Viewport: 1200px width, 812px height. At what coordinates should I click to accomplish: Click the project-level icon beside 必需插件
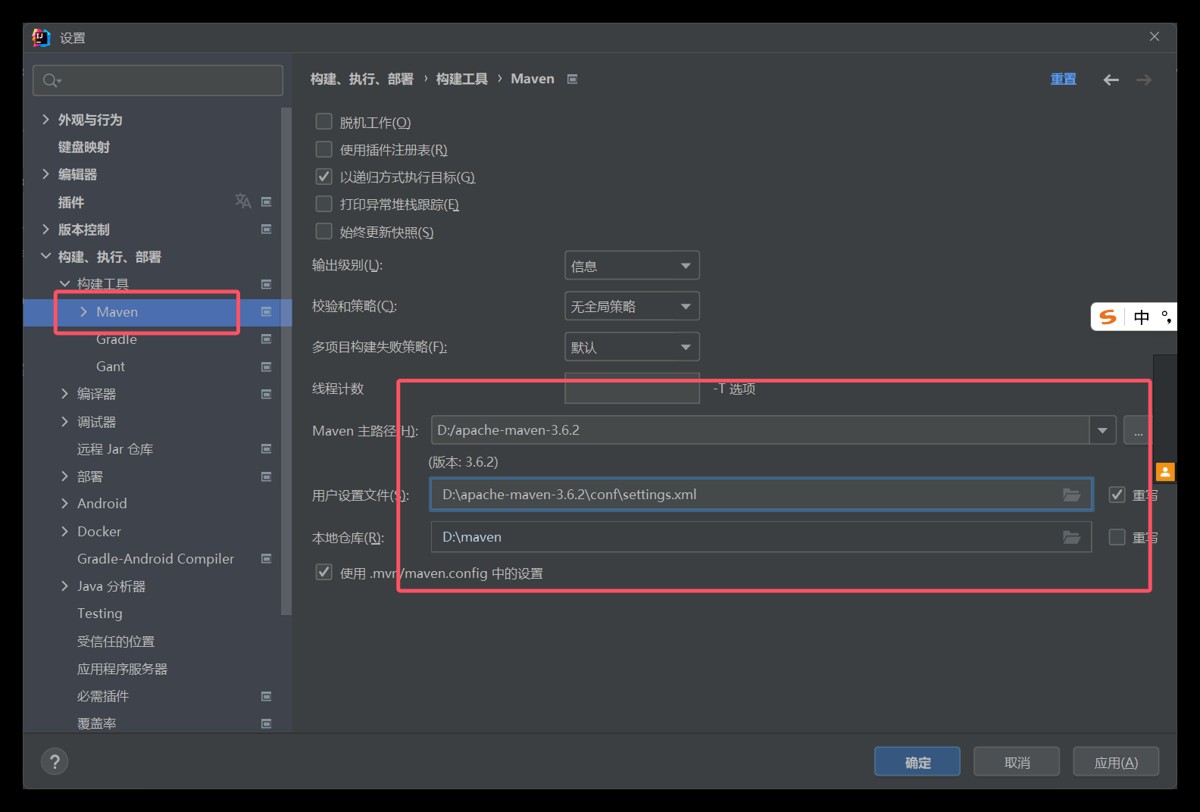[x=266, y=696]
